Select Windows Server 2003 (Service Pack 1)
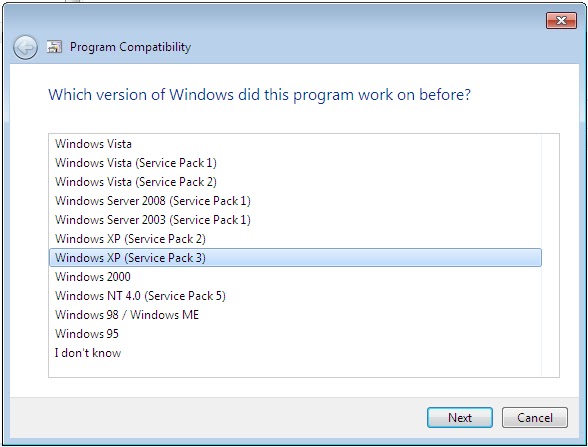This screenshot has width=588, height=447. (295, 220)
